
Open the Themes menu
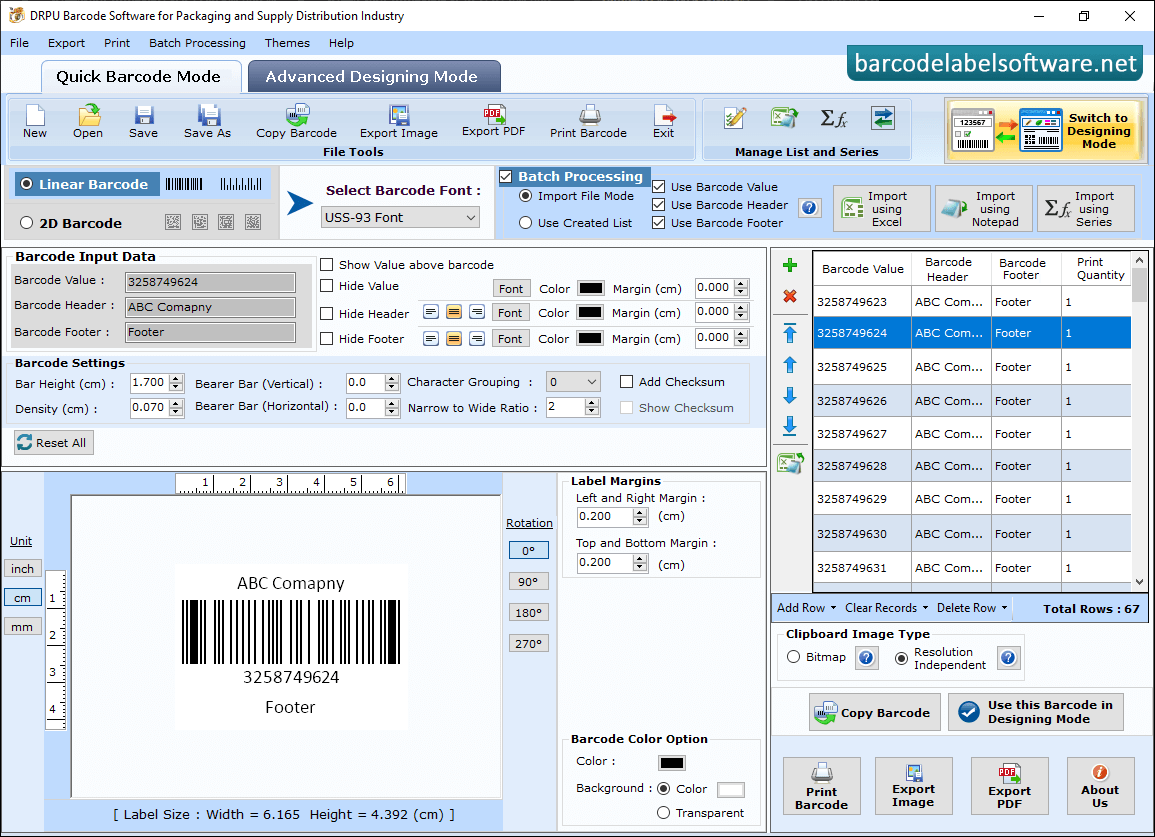[287, 43]
